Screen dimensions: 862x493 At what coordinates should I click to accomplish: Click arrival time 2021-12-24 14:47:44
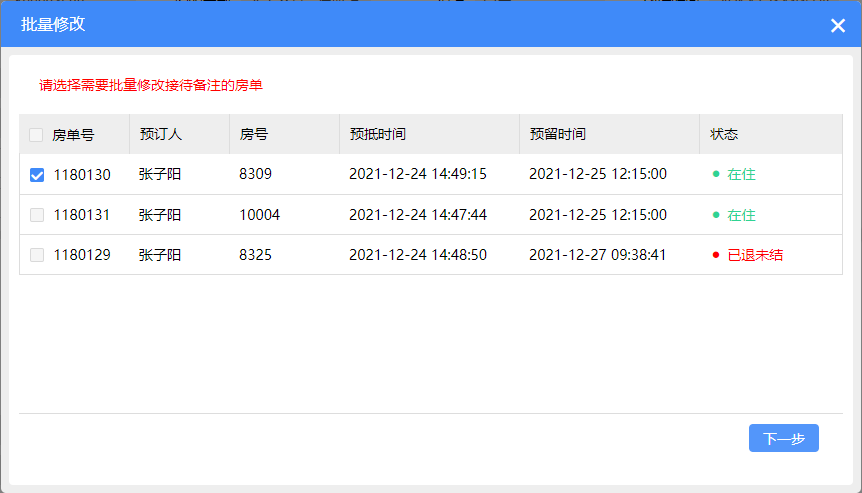coord(418,214)
